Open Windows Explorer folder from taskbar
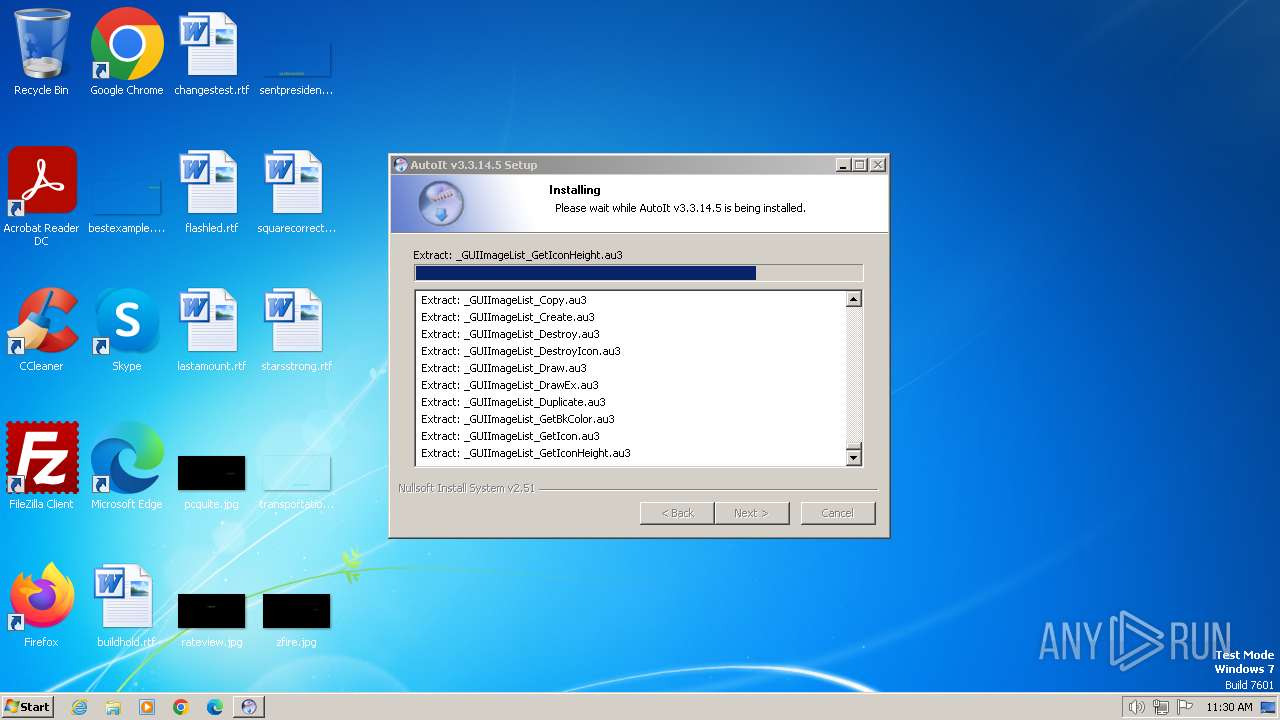This screenshot has height=720, width=1280. coord(113,707)
